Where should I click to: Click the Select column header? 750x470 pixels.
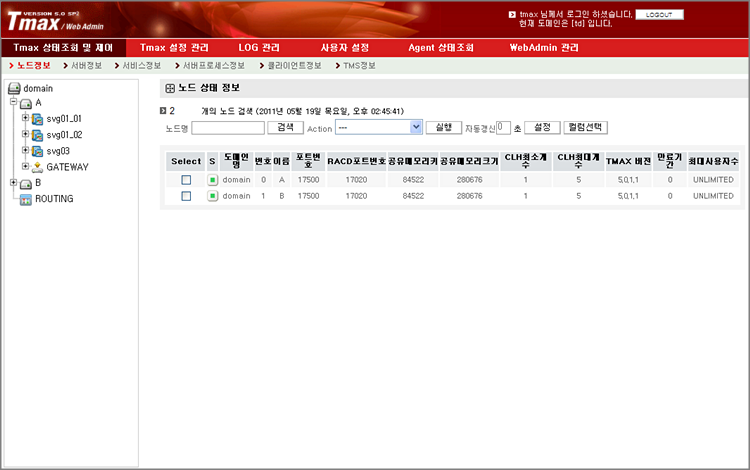pos(186,162)
